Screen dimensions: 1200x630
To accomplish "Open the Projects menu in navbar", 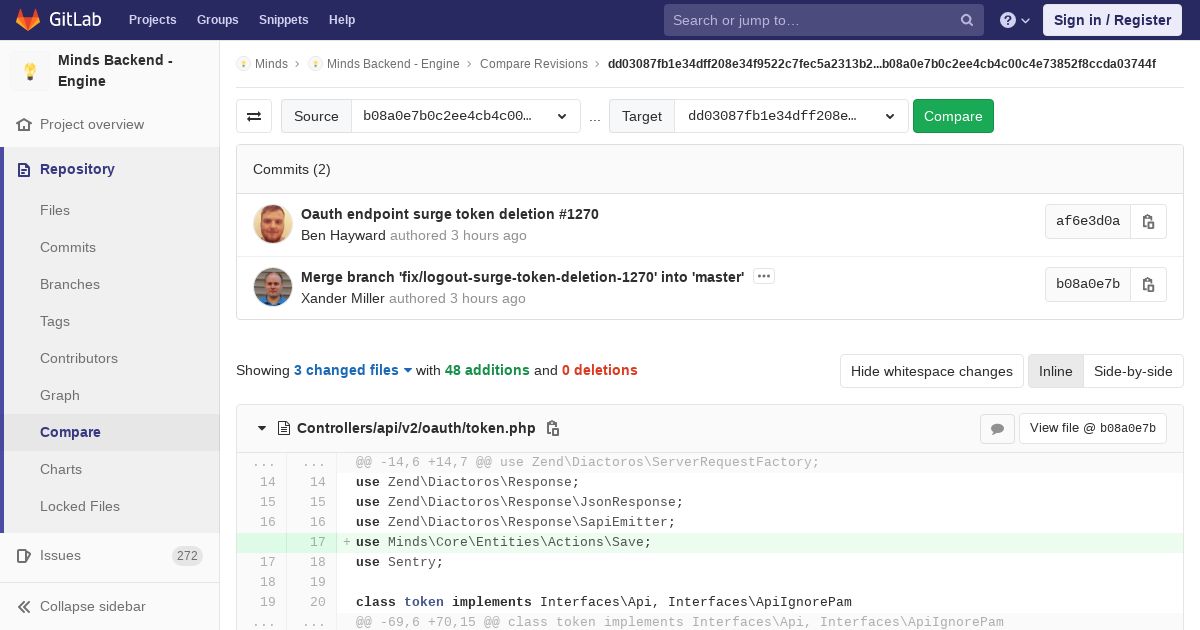I will pyautogui.click(x=152, y=20).
